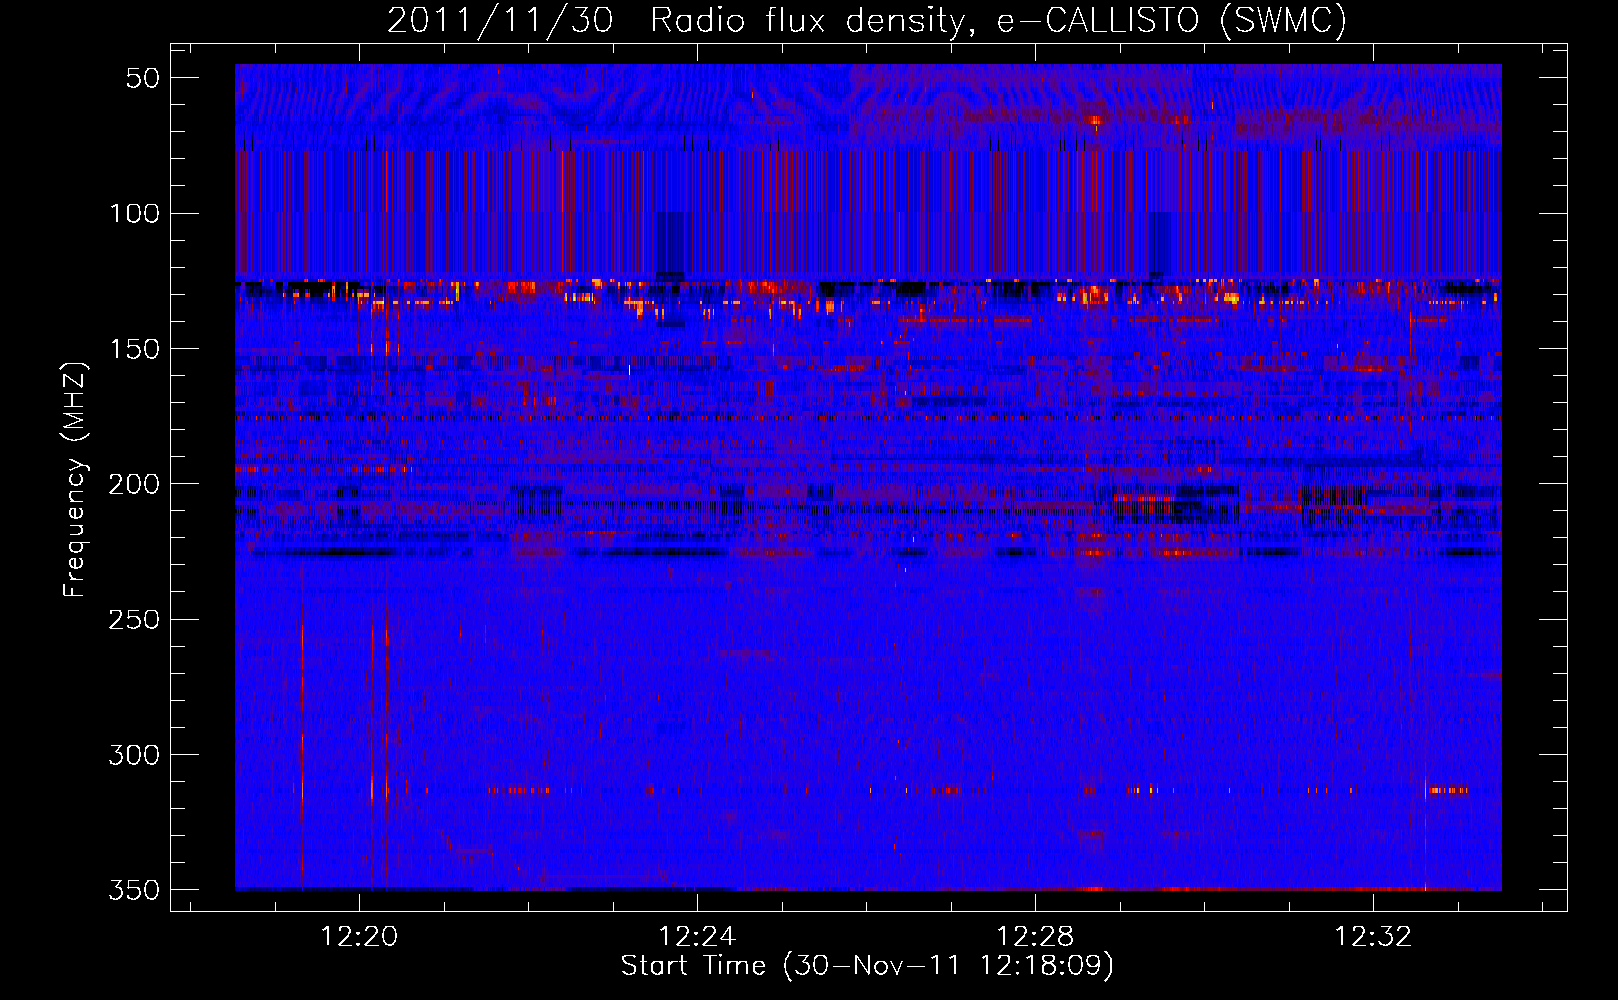Click the "Frequency (MHZ)" axis label

75,479
